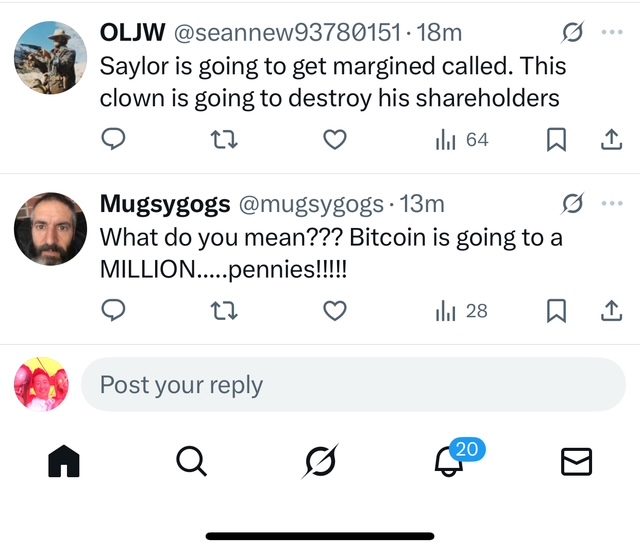Open the Search tab

pyautogui.click(x=191, y=461)
